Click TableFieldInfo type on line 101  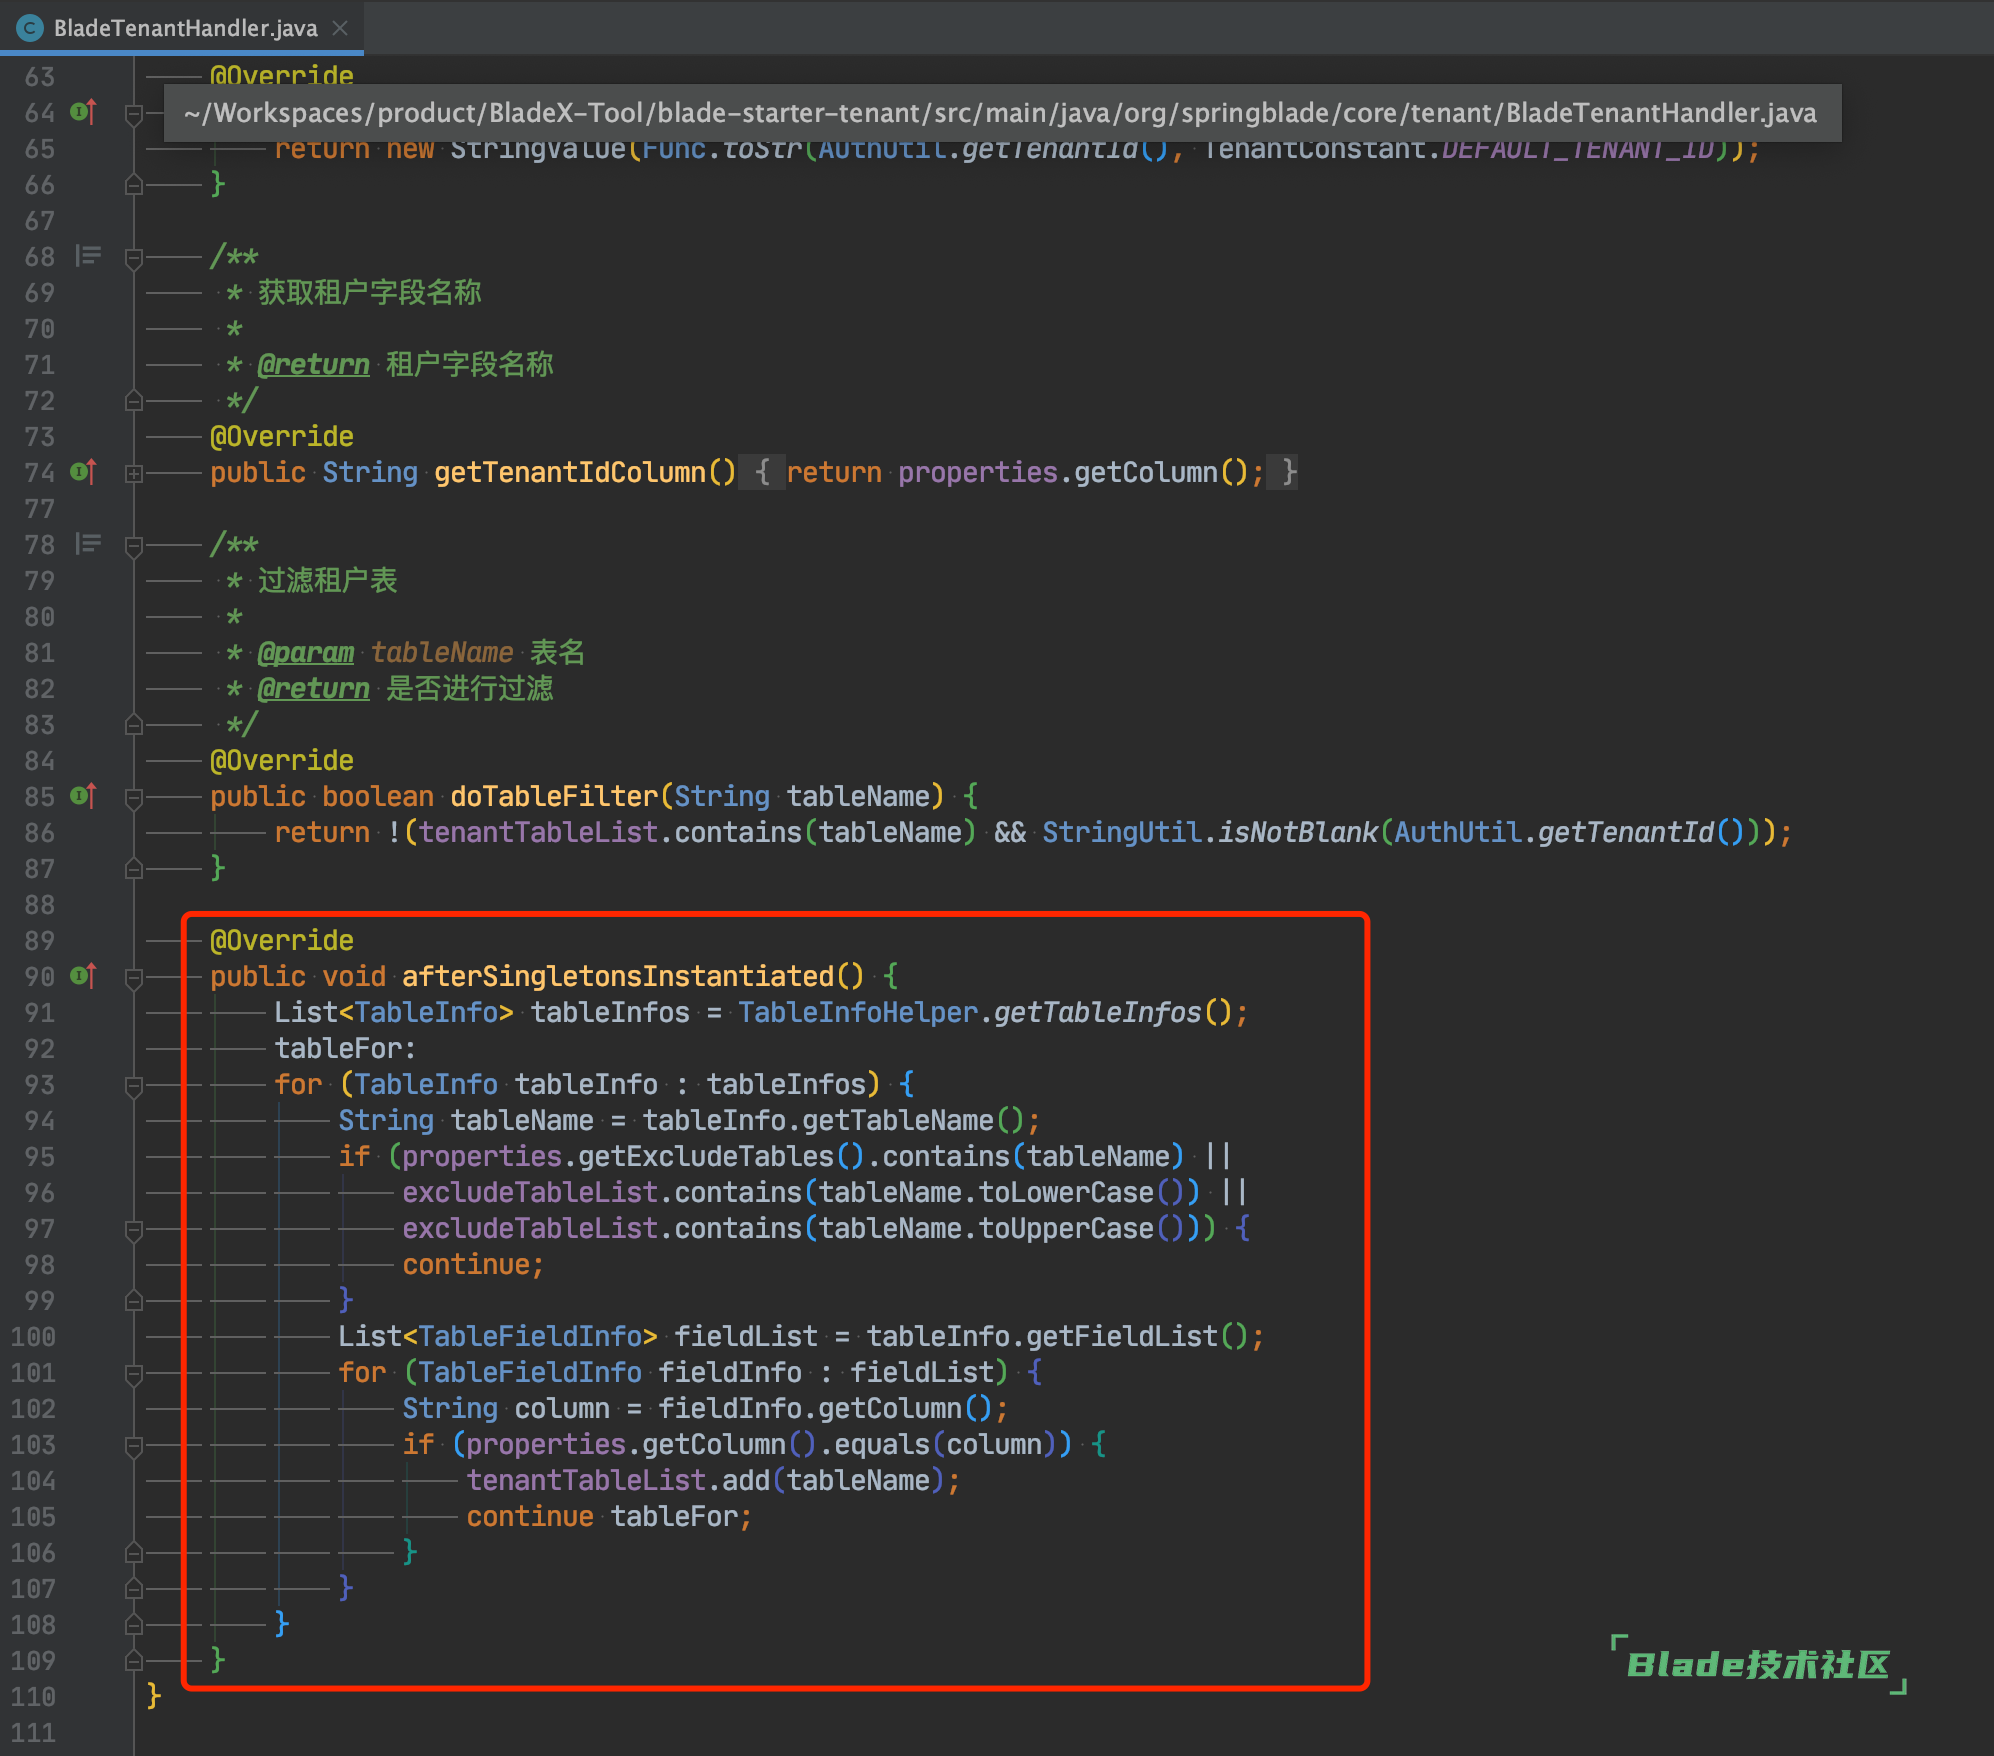click(x=530, y=1373)
